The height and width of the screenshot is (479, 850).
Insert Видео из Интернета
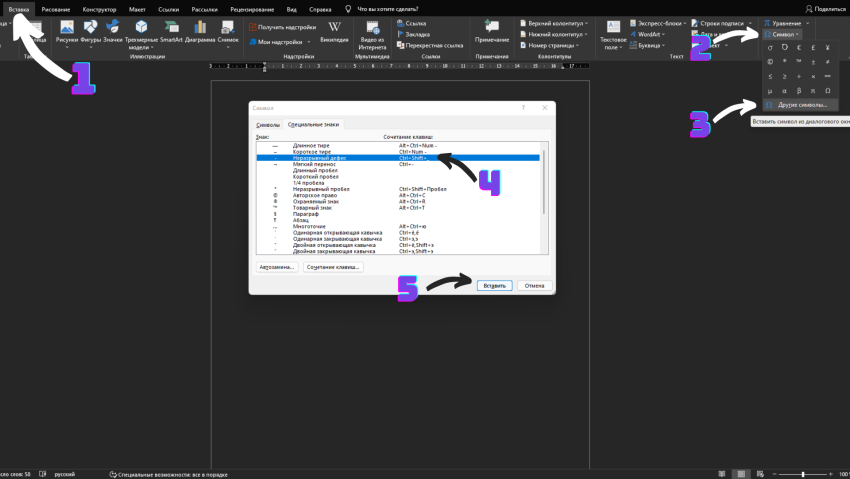pyautogui.click(x=372, y=36)
